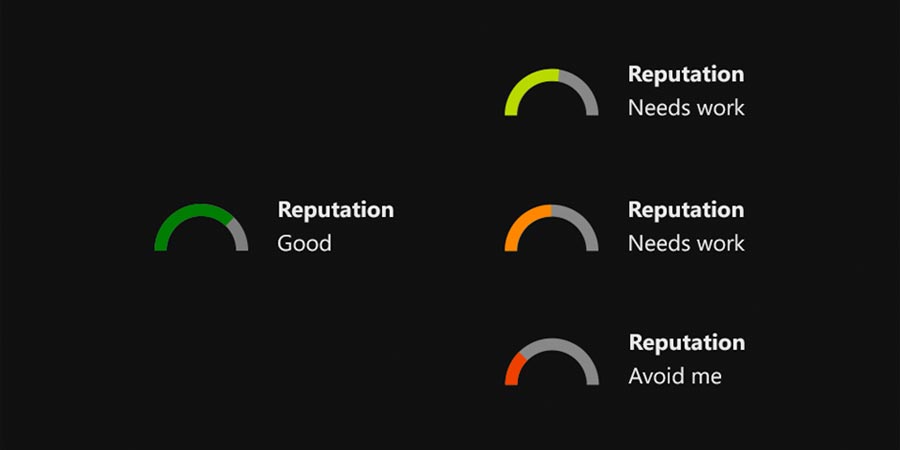
Task: Click the Reputation heading above Avoid me
Action: coord(686,343)
